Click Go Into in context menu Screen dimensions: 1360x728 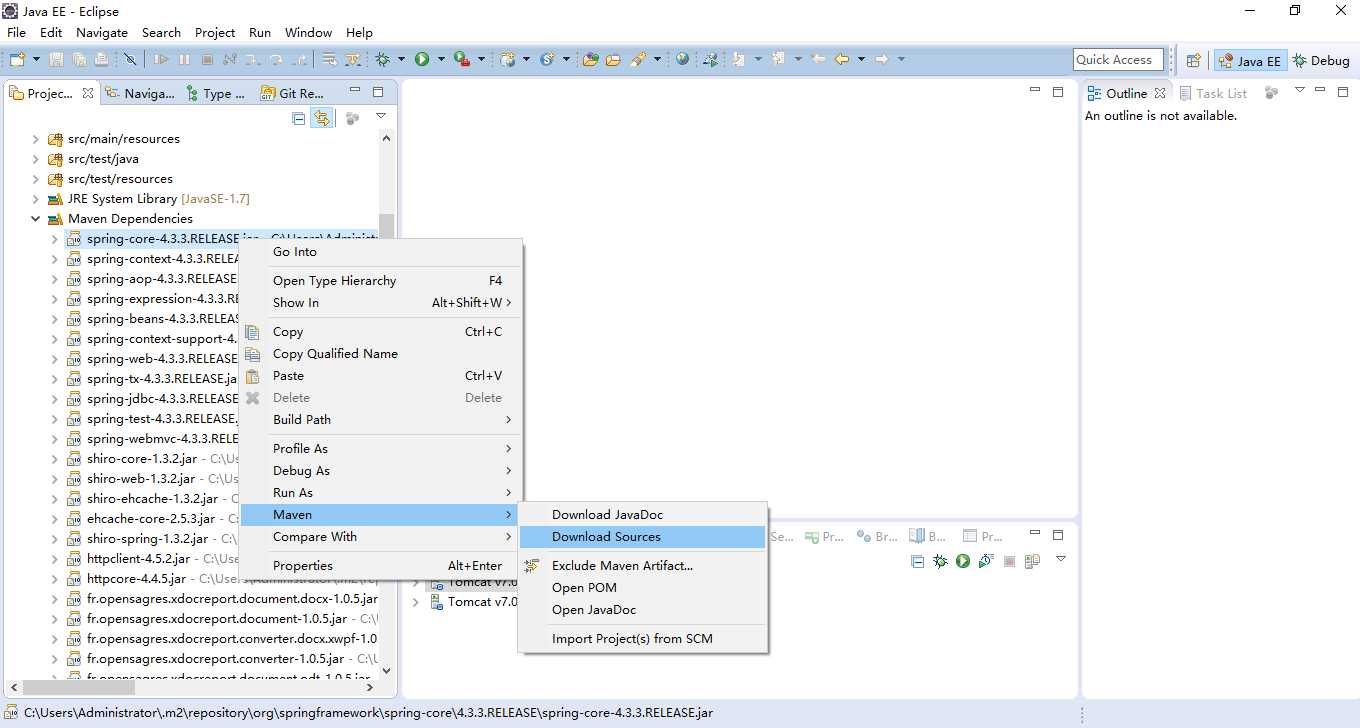tap(380, 252)
